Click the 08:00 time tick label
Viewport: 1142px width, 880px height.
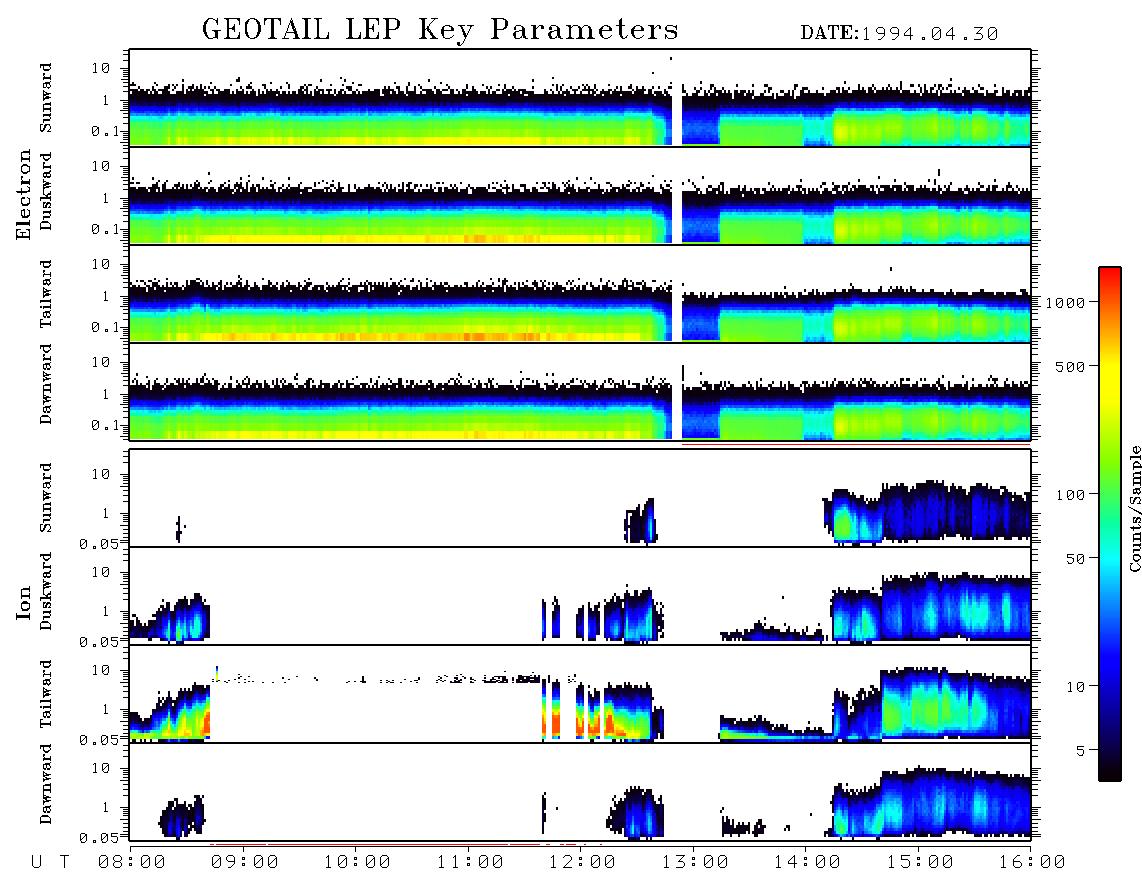click(132, 862)
